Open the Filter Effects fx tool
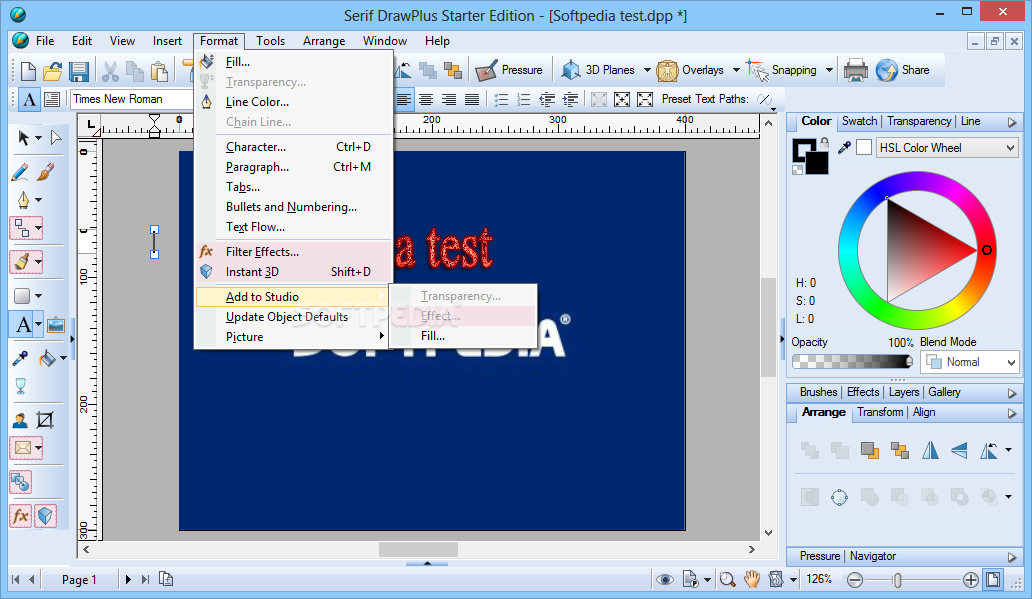This screenshot has height=599, width=1032. click(x=20, y=516)
